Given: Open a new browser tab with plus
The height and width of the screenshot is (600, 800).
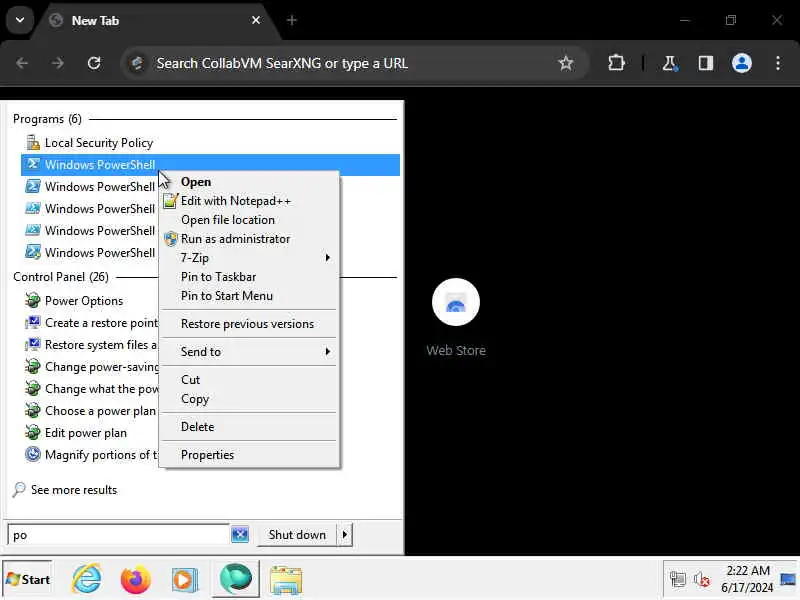Looking at the screenshot, I should pyautogui.click(x=292, y=20).
